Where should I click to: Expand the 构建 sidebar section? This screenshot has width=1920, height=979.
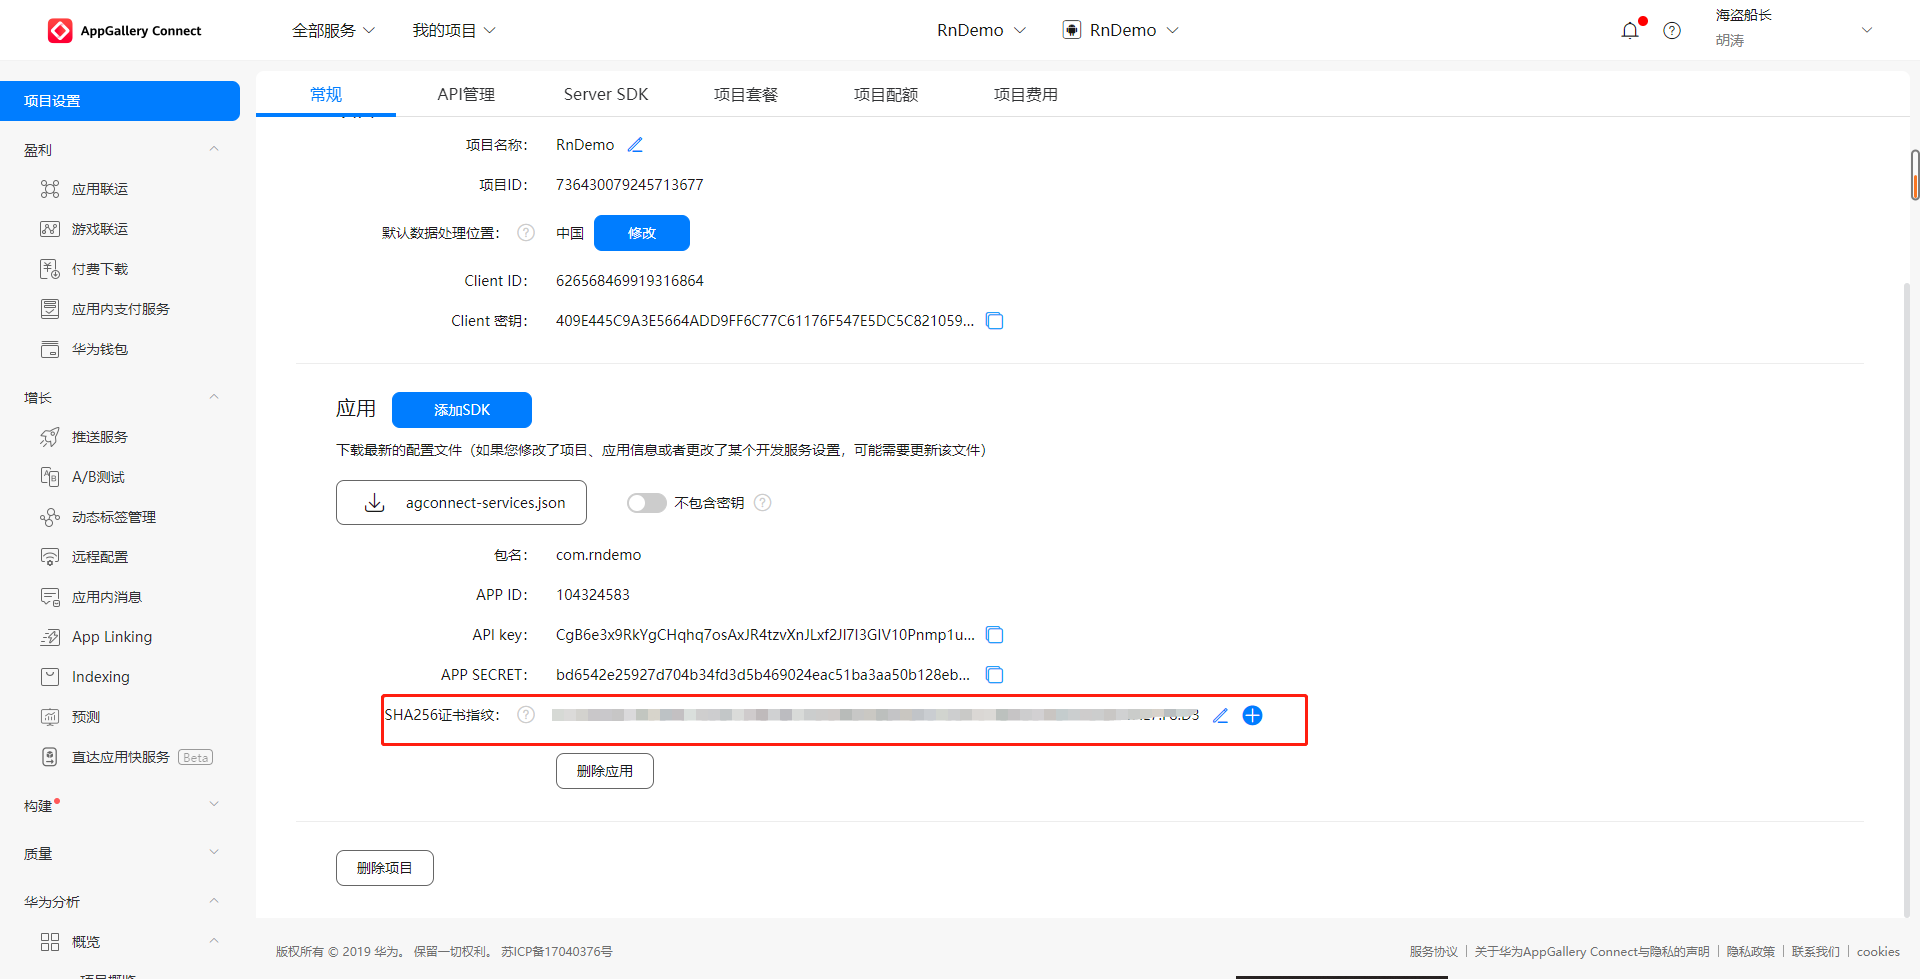point(214,805)
